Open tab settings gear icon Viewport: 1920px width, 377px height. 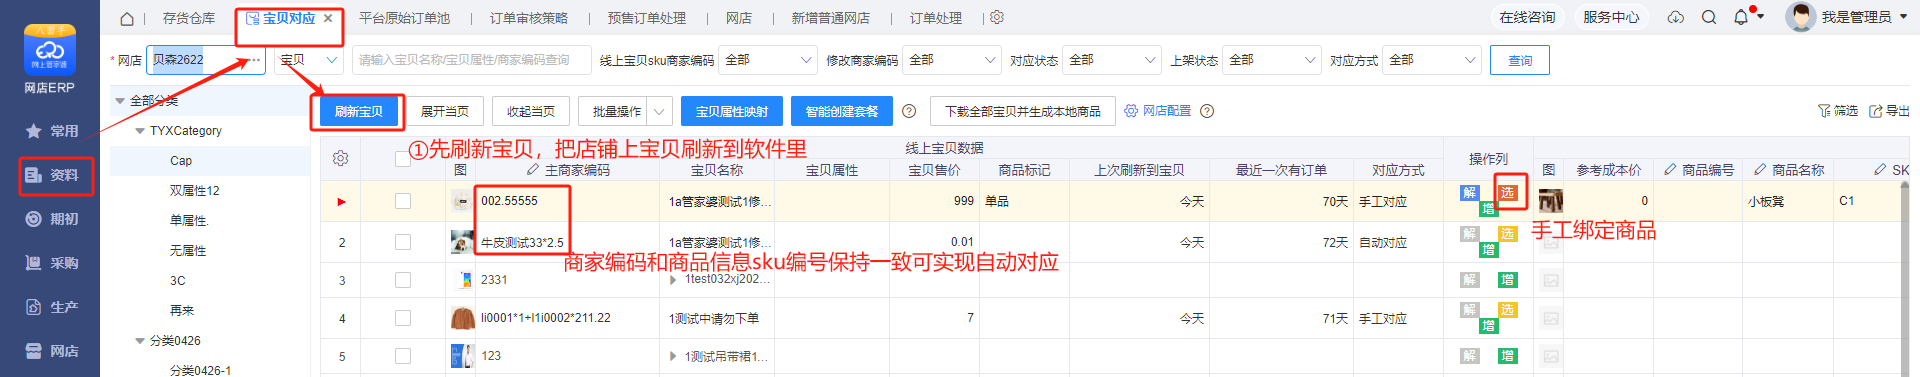(997, 18)
